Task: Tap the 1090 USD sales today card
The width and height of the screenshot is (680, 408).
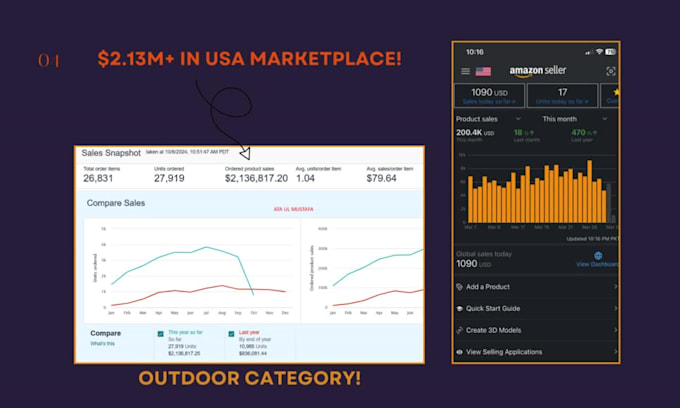Action: (x=489, y=95)
